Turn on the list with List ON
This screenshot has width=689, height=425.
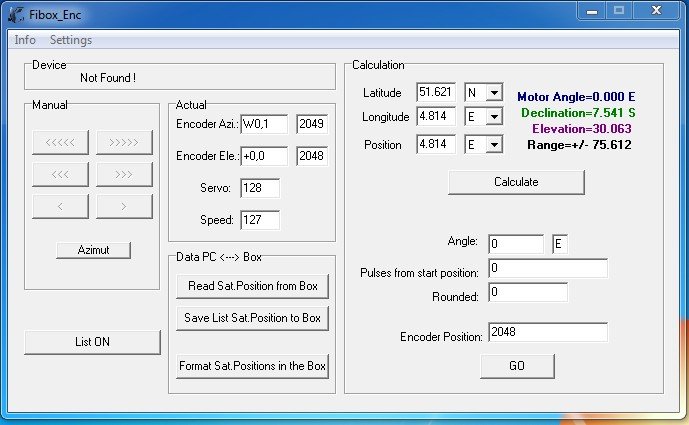[x=92, y=342]
